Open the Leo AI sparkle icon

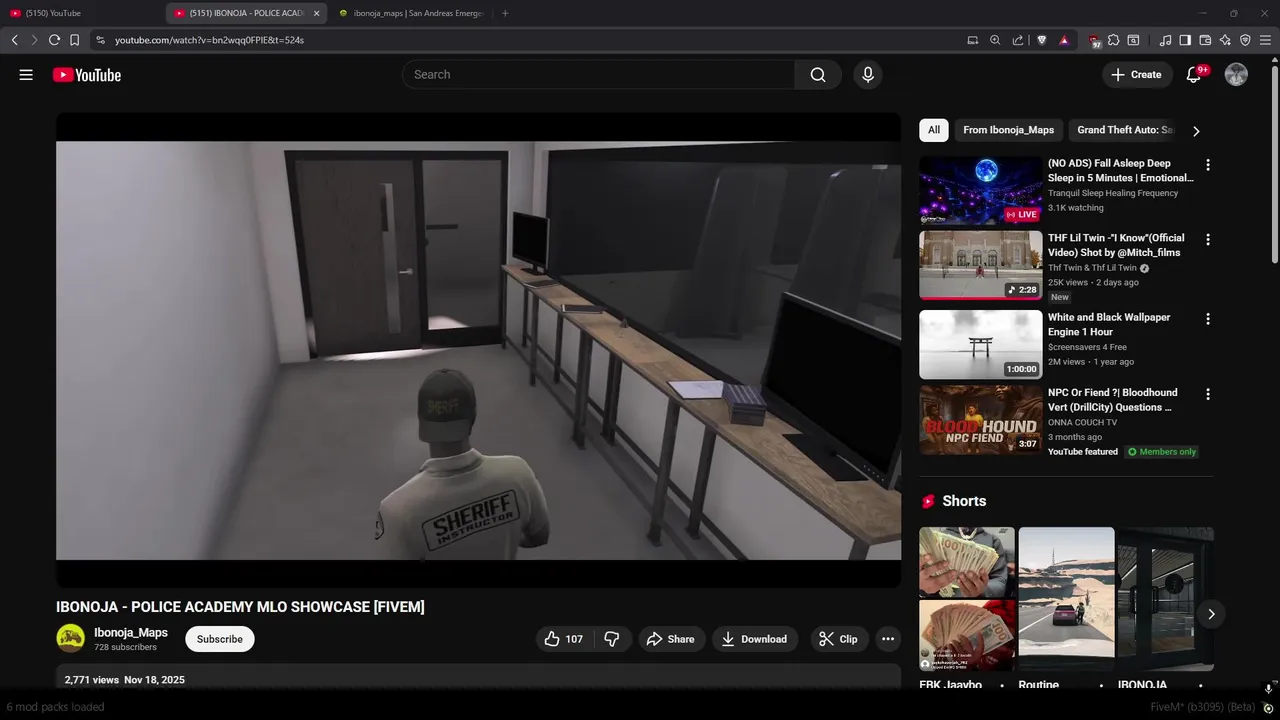point(1225,40)
